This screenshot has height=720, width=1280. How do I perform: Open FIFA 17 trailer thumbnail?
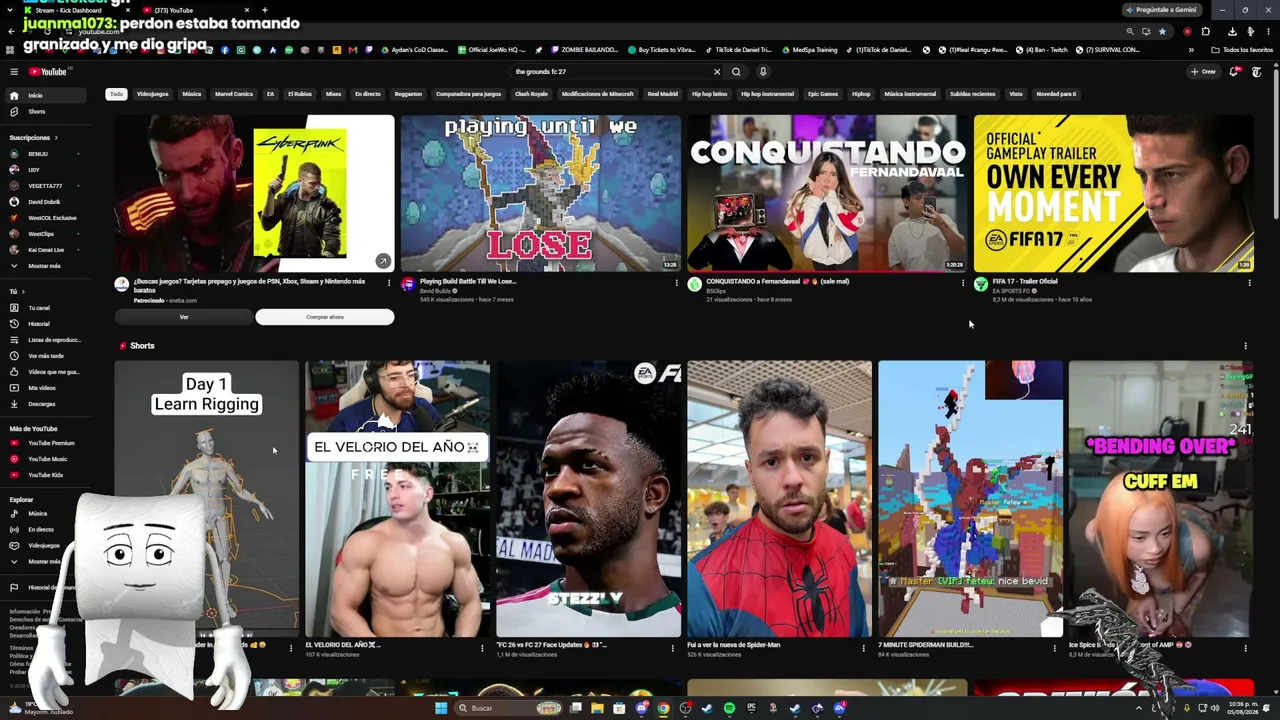pyautogui.click(x=1113, y=193)
